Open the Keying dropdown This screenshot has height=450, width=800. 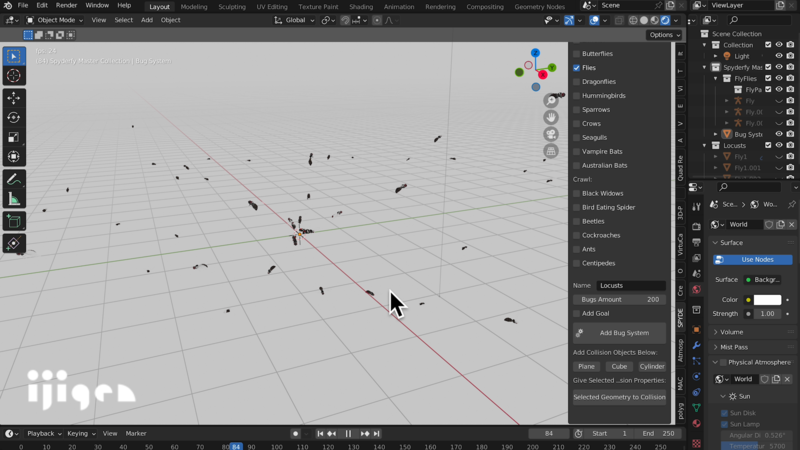click(81, 434)
